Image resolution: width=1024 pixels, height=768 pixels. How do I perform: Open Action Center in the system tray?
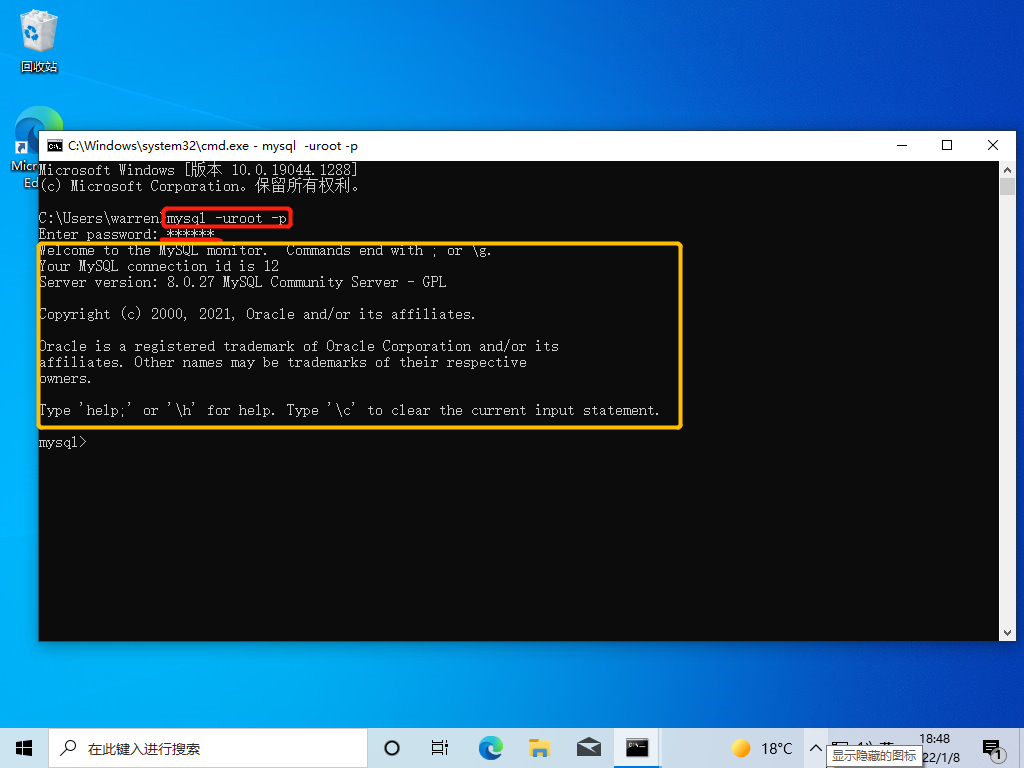(992, 747)
